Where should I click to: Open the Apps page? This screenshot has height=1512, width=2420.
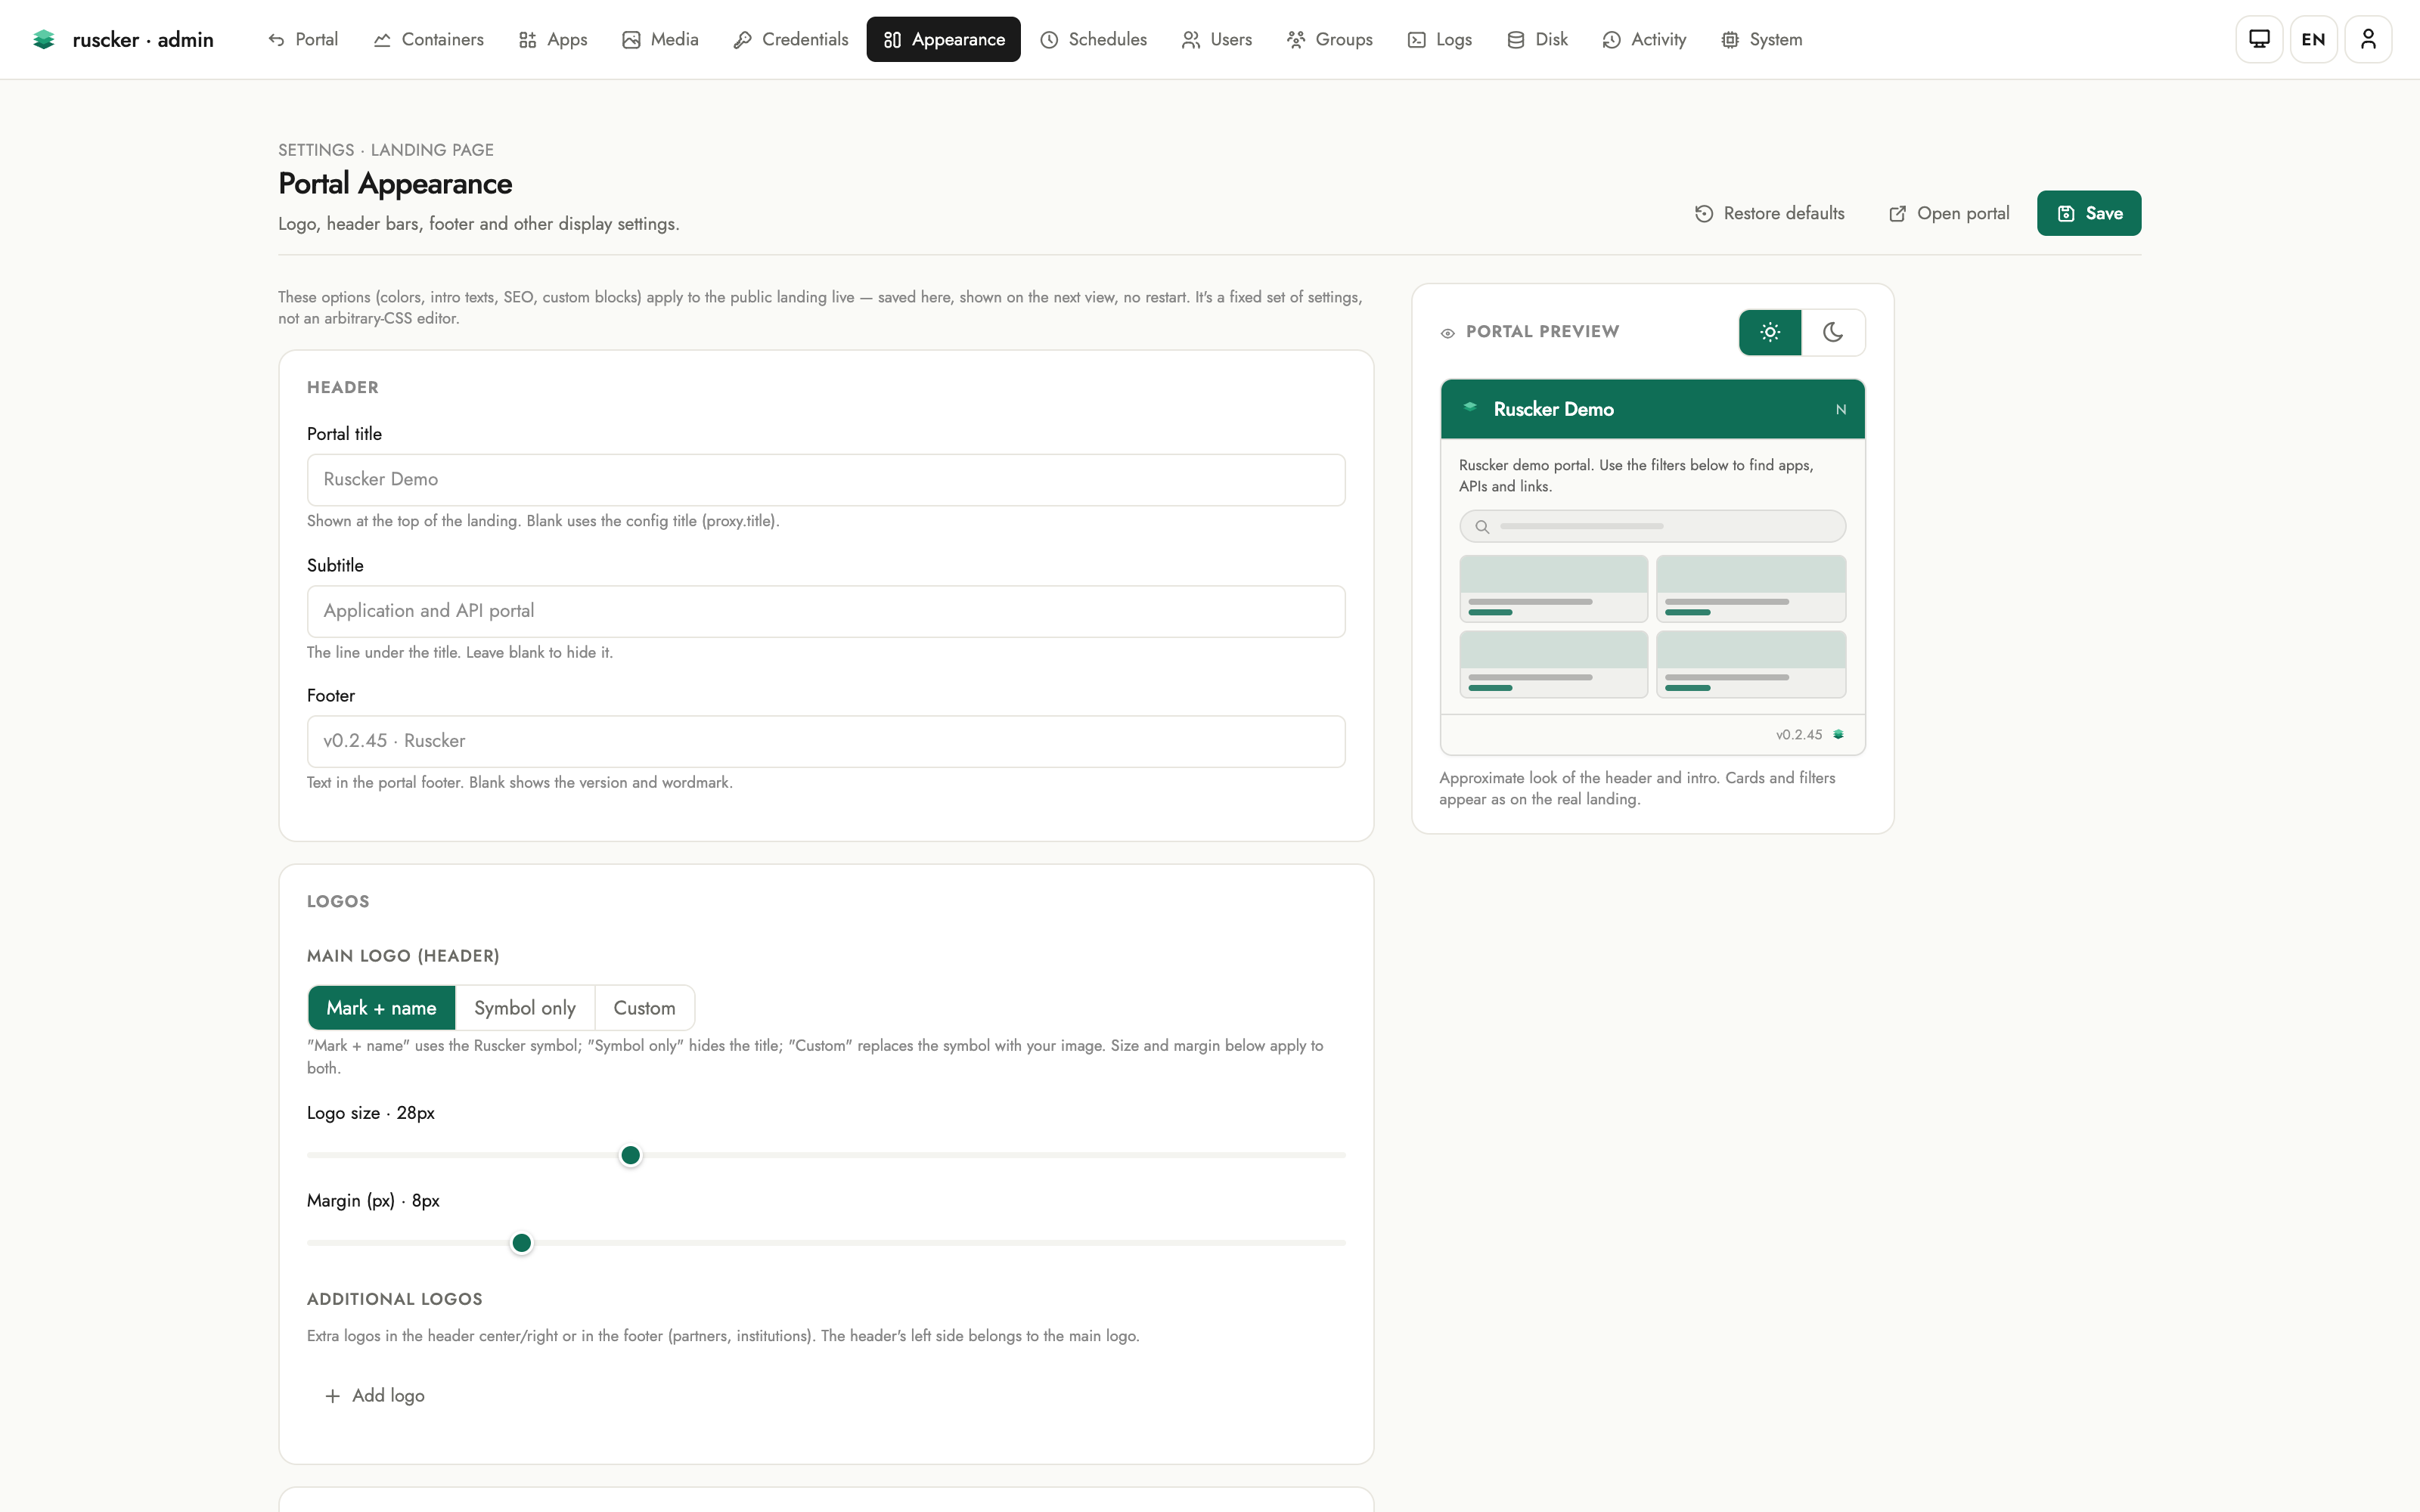click(553, 39)
